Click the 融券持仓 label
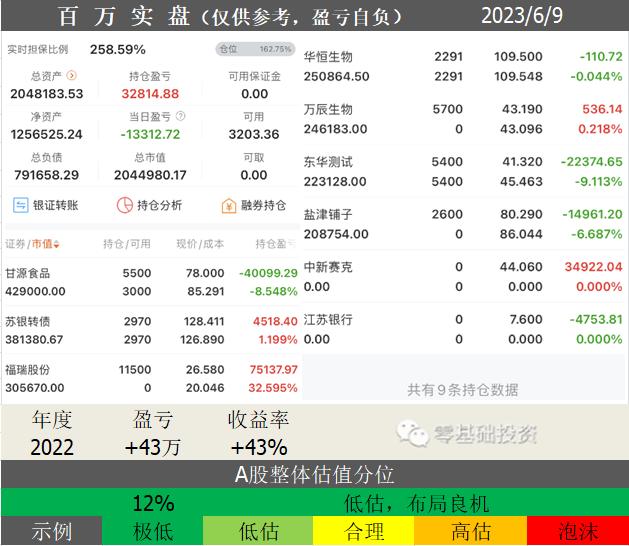This screenshot has height=546, width=629. click(x=263, y=205)
